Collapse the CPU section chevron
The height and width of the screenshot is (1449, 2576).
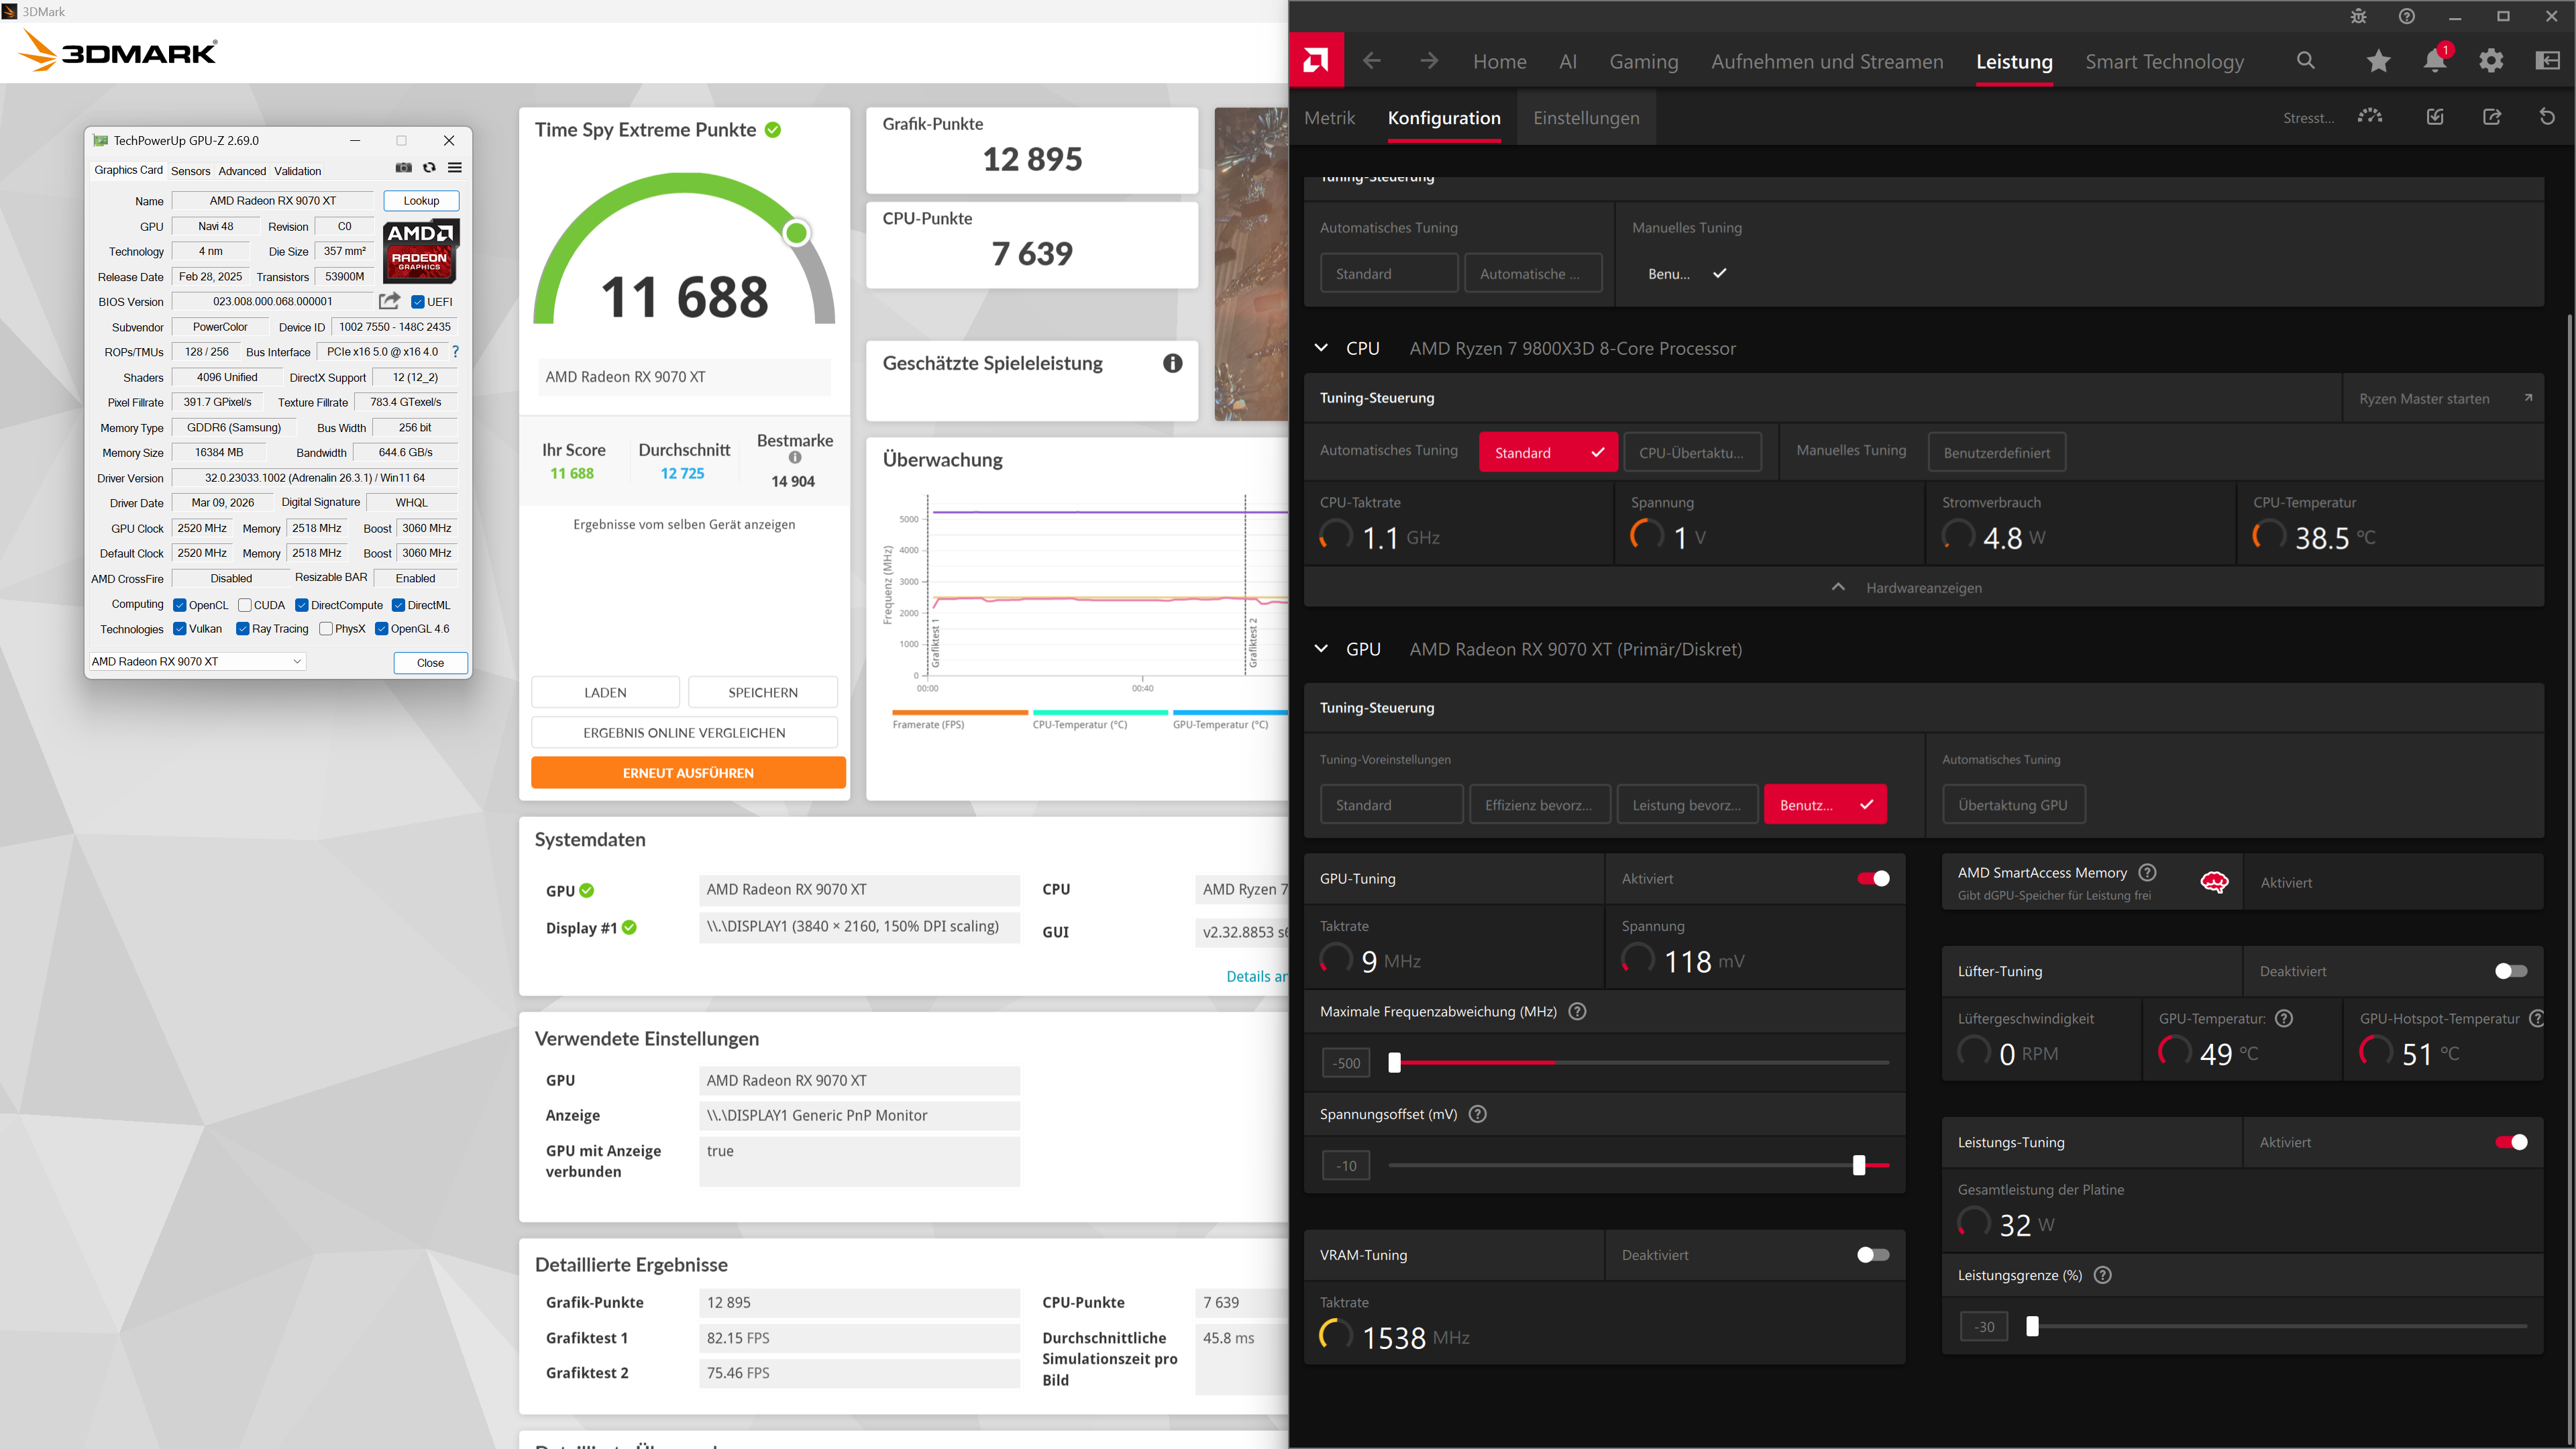click(x=1321, y=348)
